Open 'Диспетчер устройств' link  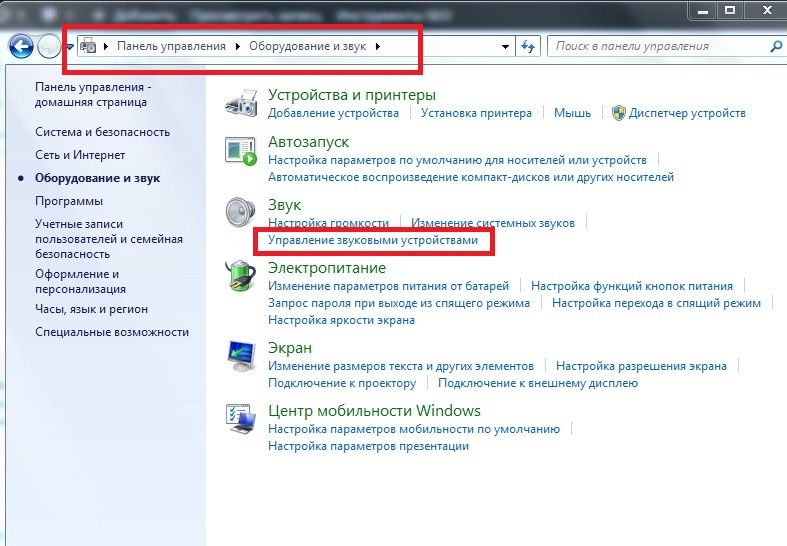pos(687,113)
